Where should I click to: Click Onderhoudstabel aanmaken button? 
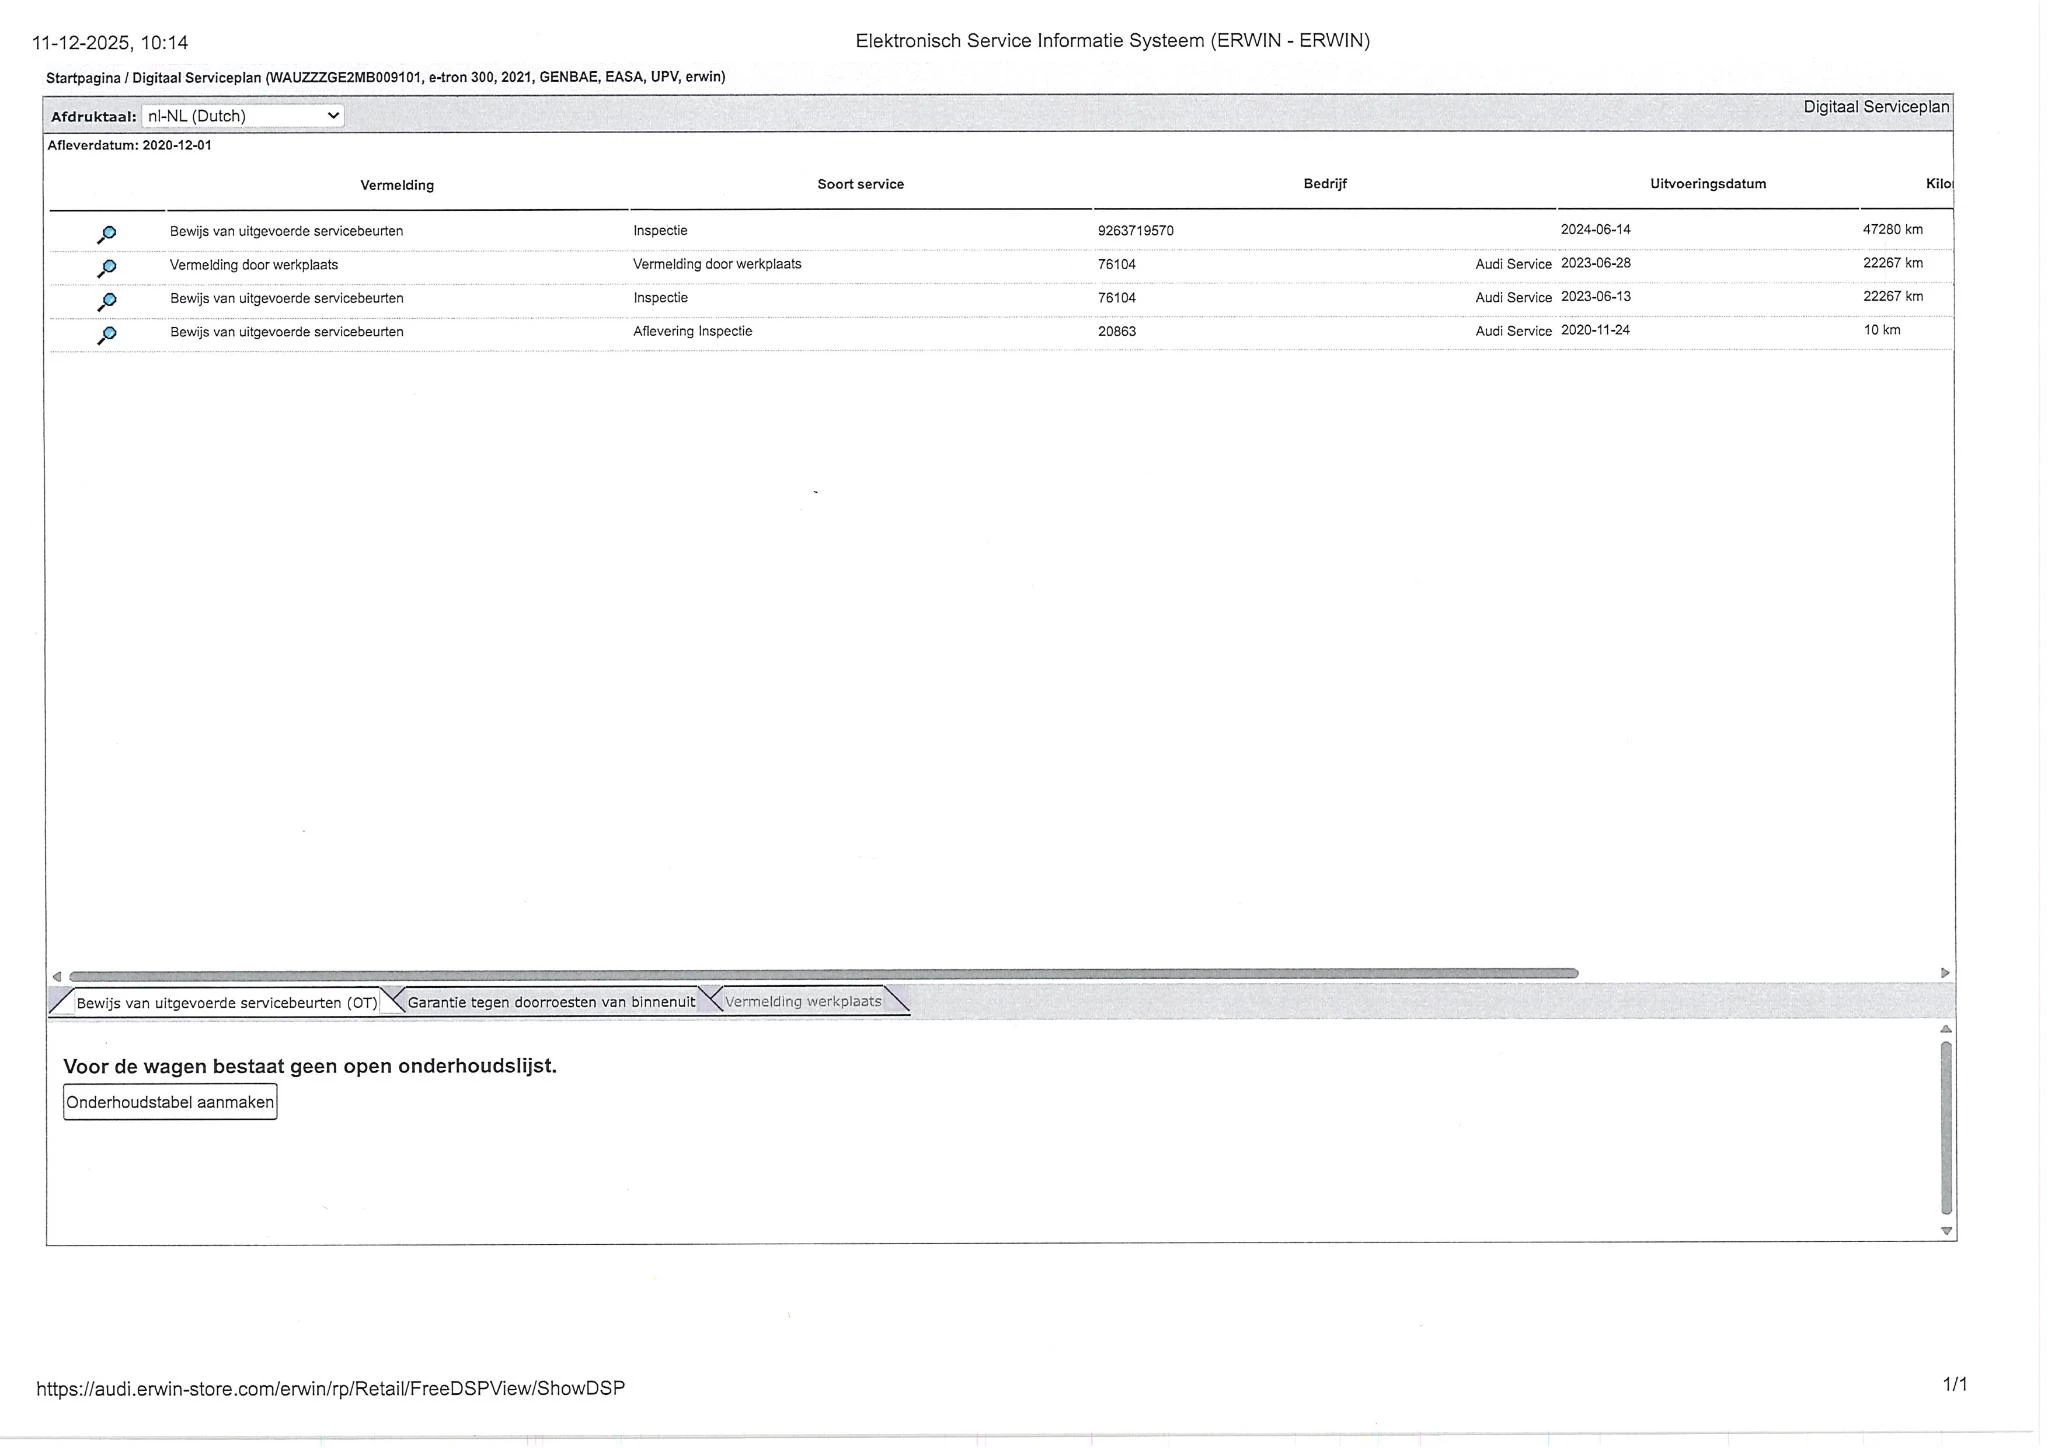click(170, 1102)
